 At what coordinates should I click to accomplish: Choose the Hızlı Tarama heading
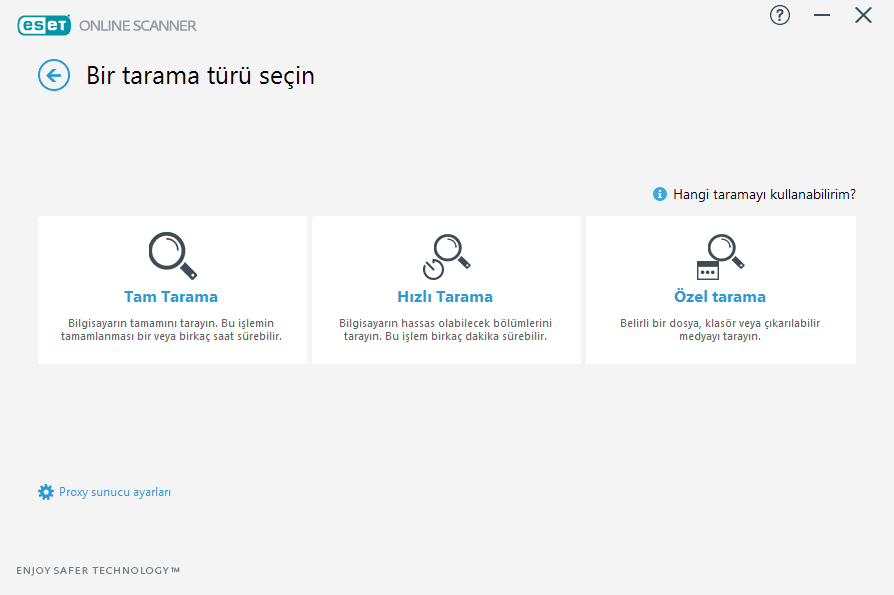tap(445, 297)
